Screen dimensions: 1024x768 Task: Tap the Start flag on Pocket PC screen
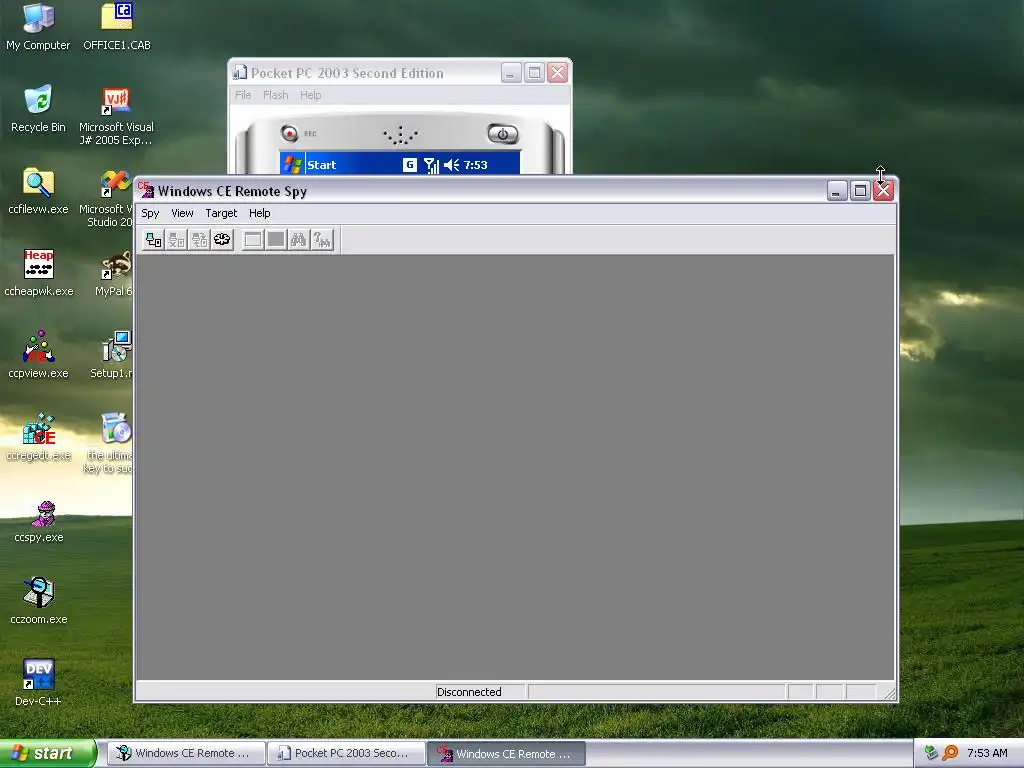point(293,165)
